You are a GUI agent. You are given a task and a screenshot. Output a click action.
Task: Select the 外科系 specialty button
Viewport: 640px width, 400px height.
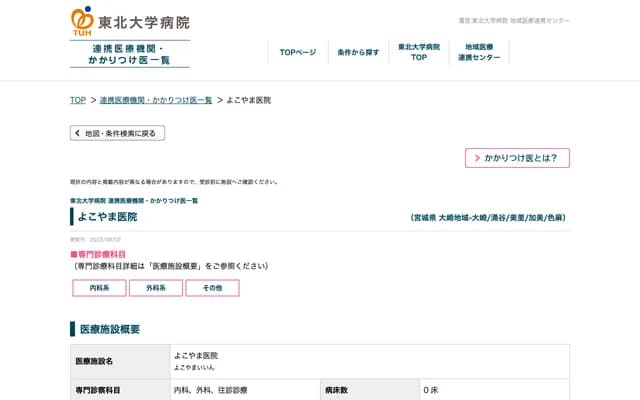point(155,288)
